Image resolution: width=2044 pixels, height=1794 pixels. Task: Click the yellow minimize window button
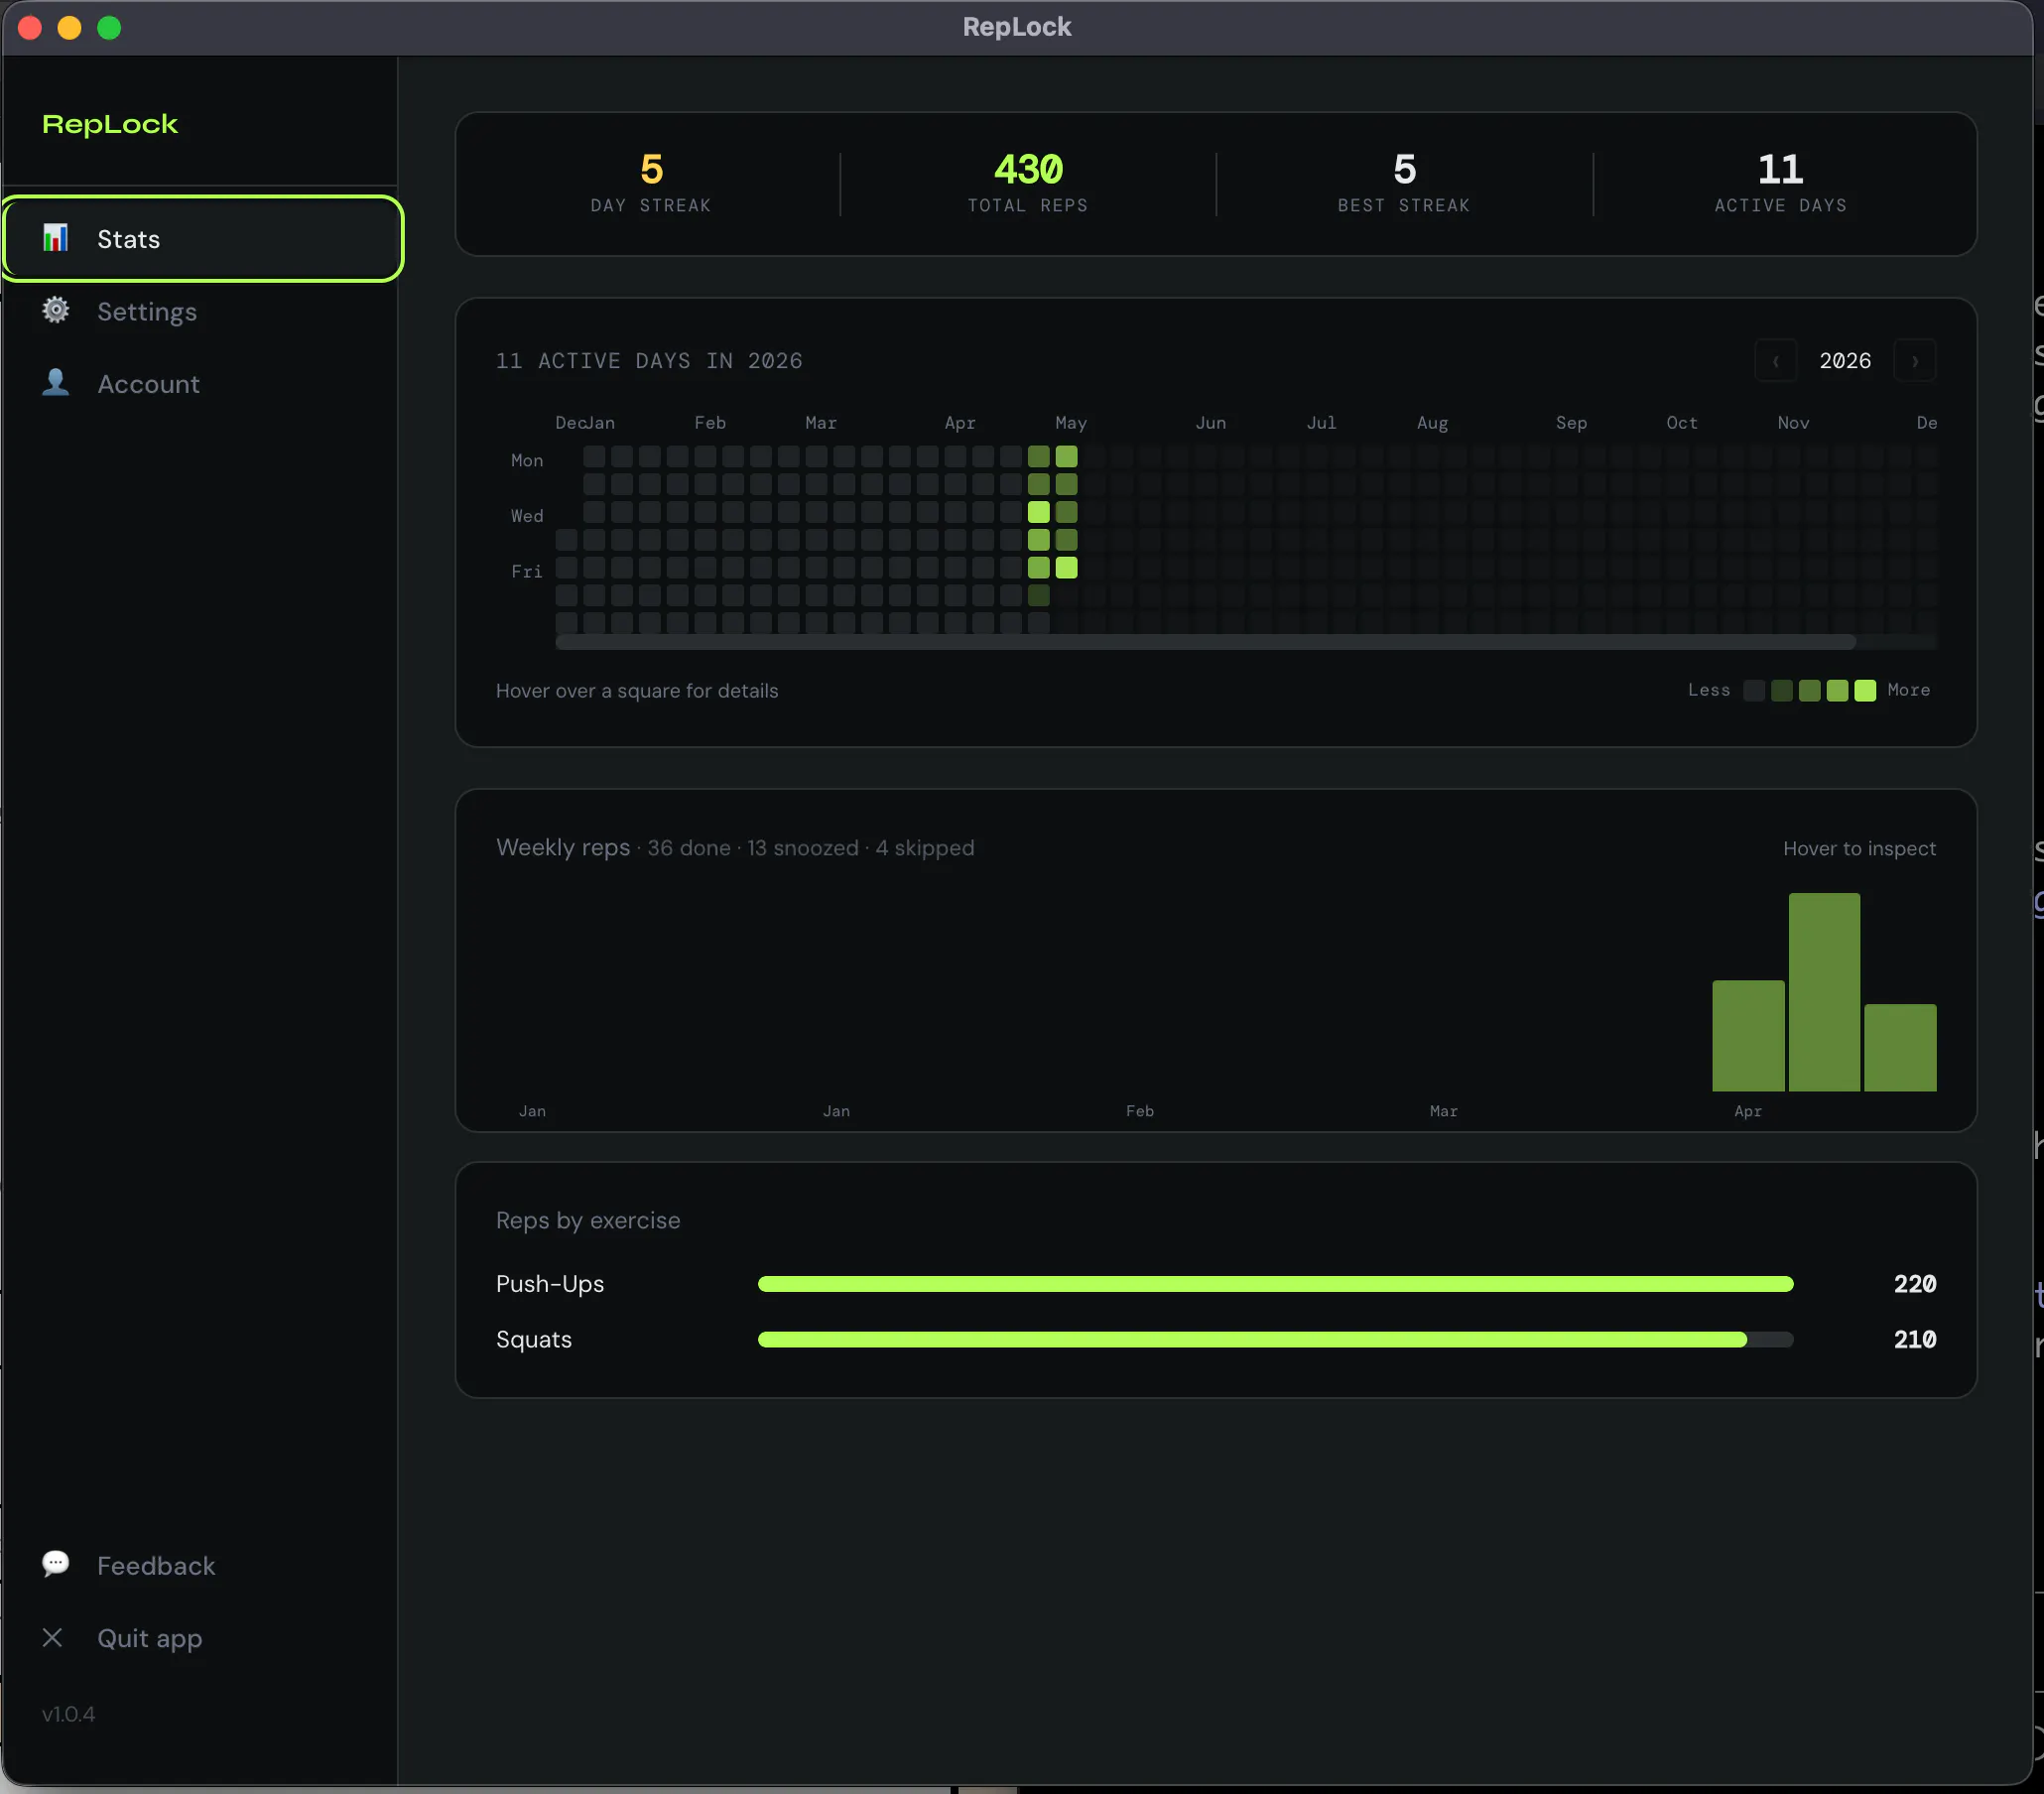click(x=69, y=28)
